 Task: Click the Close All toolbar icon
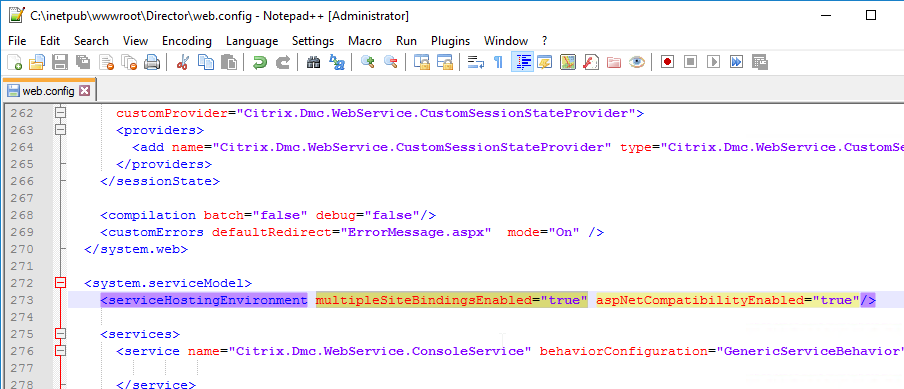click(x=129, y=62)
